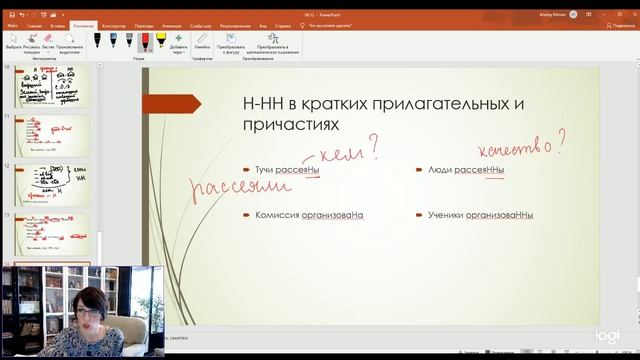Image resolution: width=640 pixels, height=360 pixels.
Task: Open ribbon display options in title bar
Action: coord(589,14)
